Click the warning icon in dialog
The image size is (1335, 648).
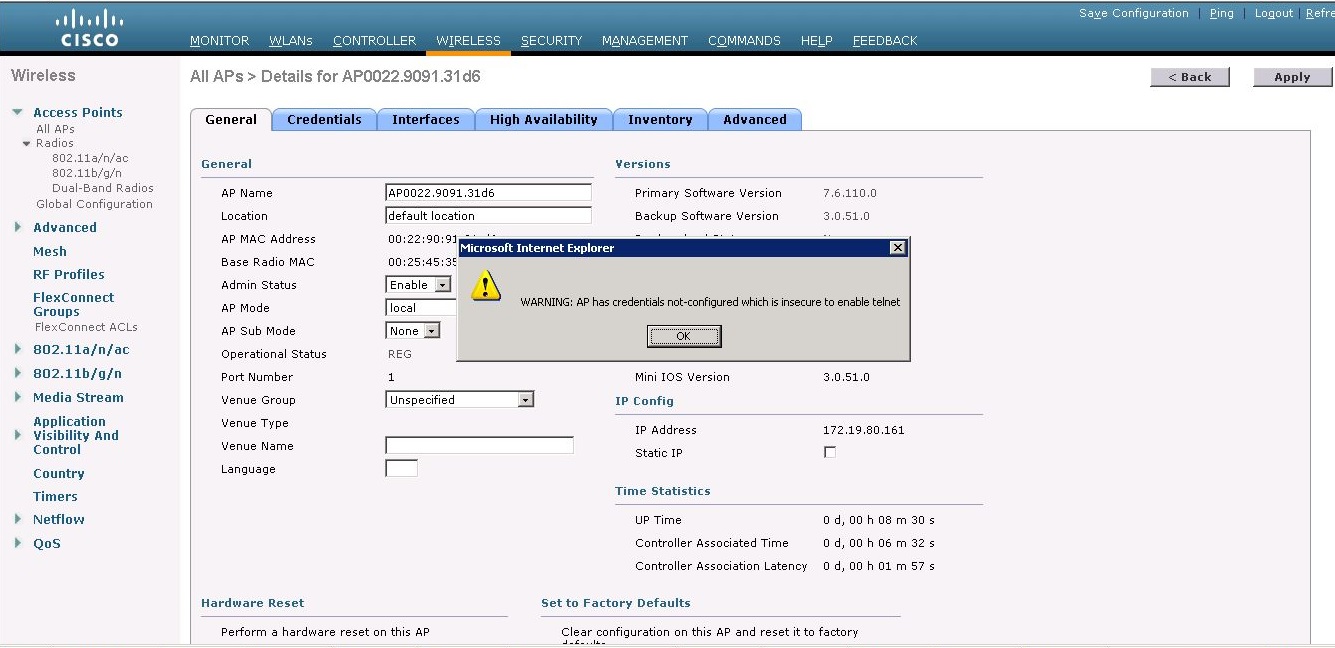pos(486,285)
